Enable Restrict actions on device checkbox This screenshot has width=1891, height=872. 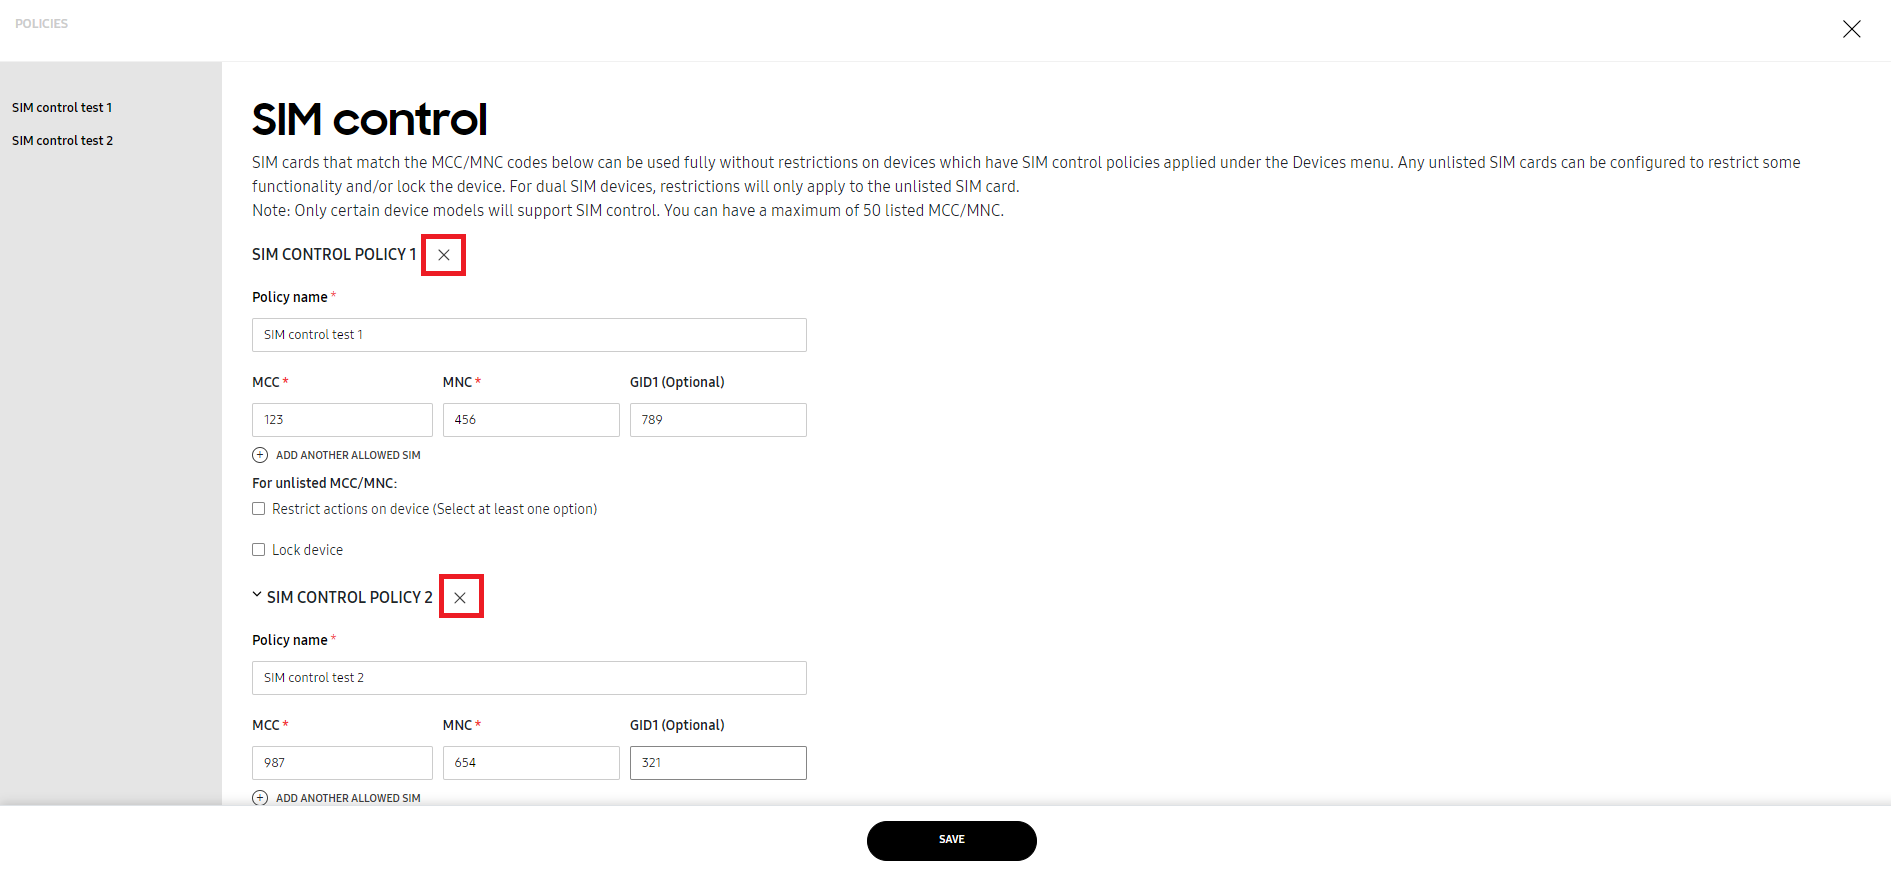coord(259,509)
